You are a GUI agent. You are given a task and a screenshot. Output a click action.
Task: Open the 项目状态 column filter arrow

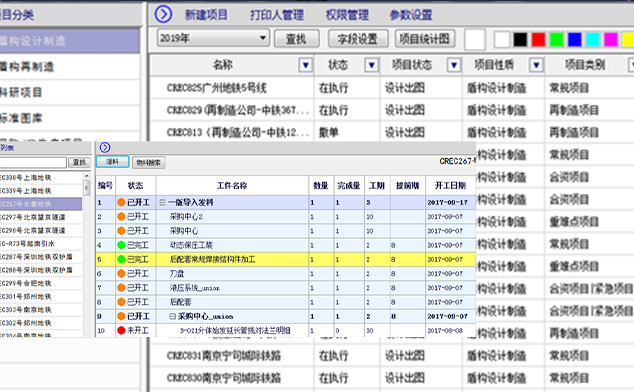tap(454, 65)
